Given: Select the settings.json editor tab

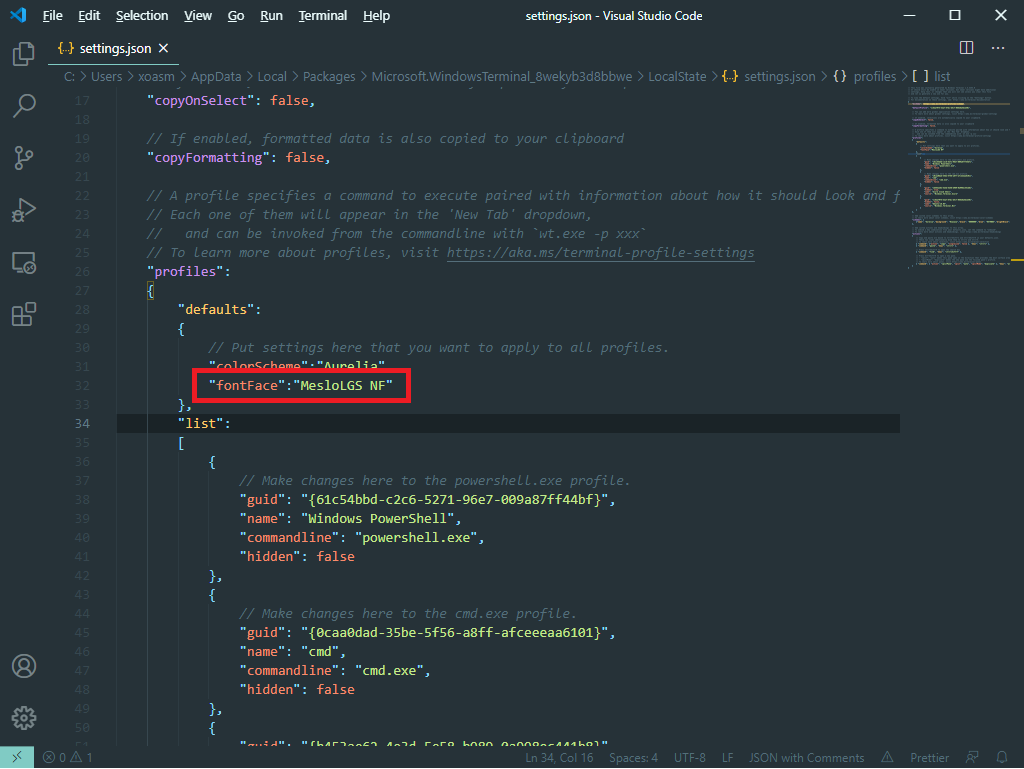Looking at the screenshot, I should coord(113,48).
